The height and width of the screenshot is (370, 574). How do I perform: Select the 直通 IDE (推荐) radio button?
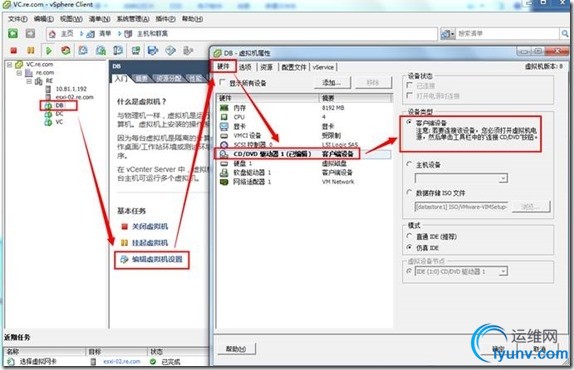[409, 236]
